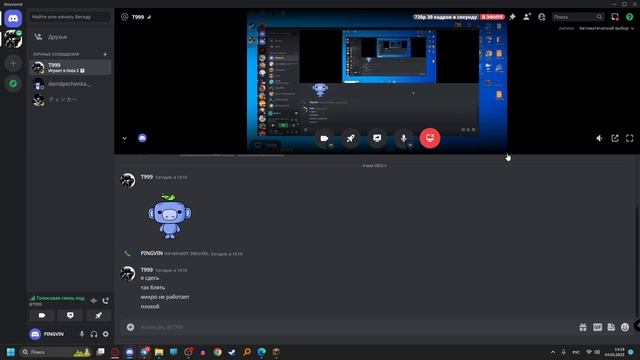
Task: Open the Windows Start menu
Action: point(11,352)
